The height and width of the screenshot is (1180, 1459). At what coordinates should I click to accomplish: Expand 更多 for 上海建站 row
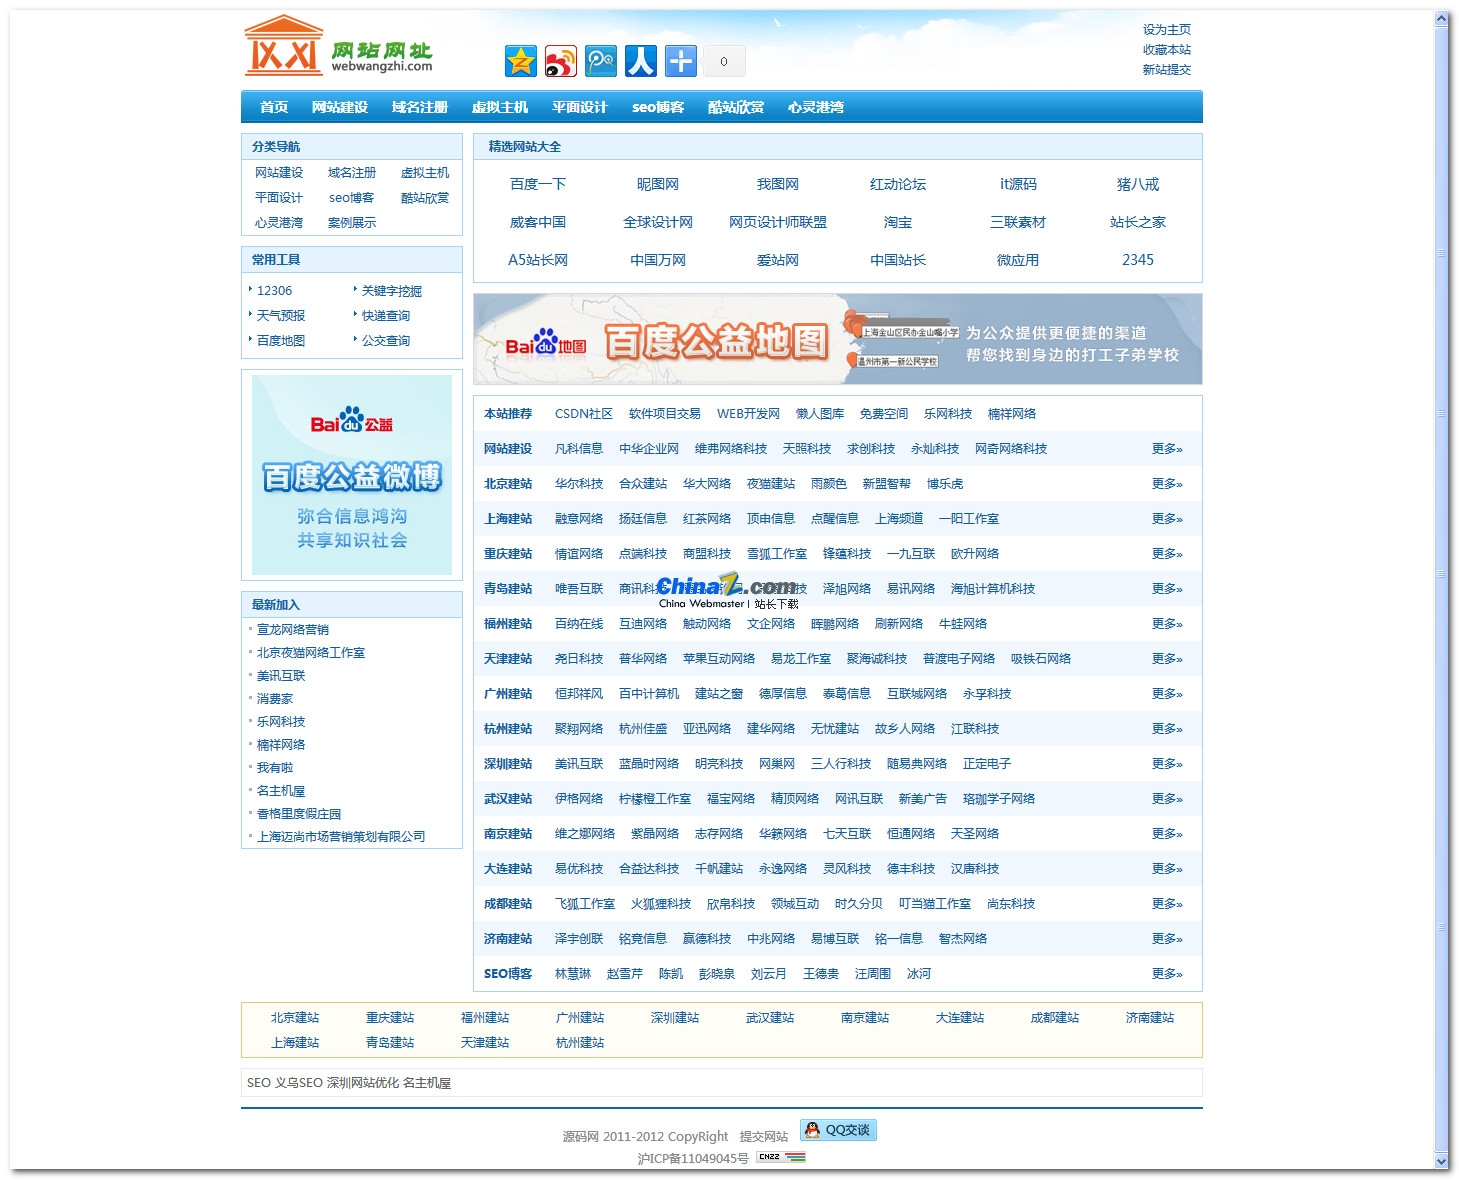pos(1167,519)
